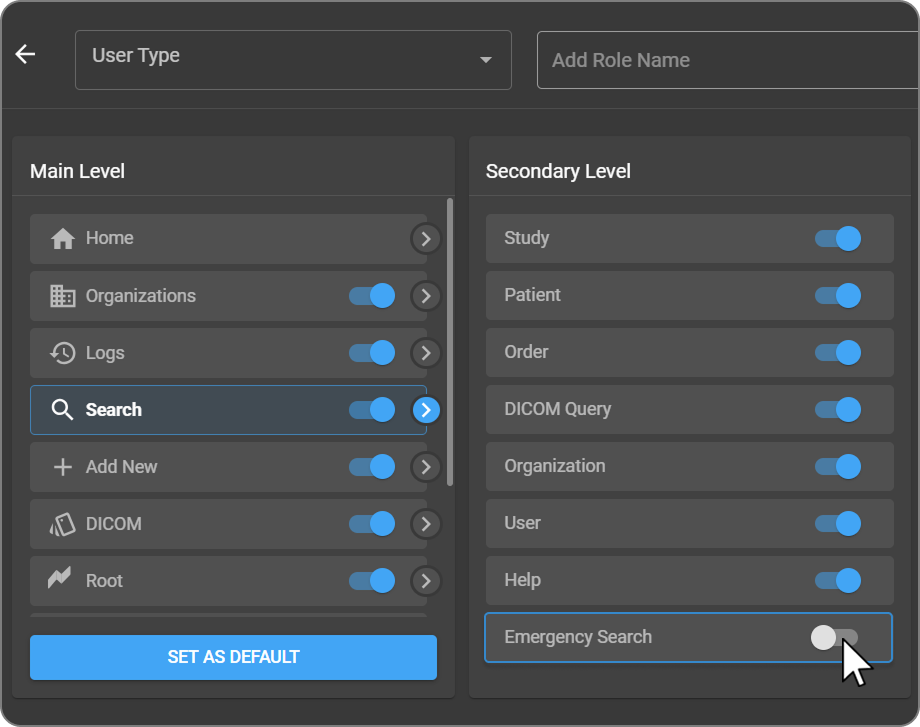The height and width of the screenshot is (727, 920).
Task: Click the Root chart icon
Action: click(60, 577)
